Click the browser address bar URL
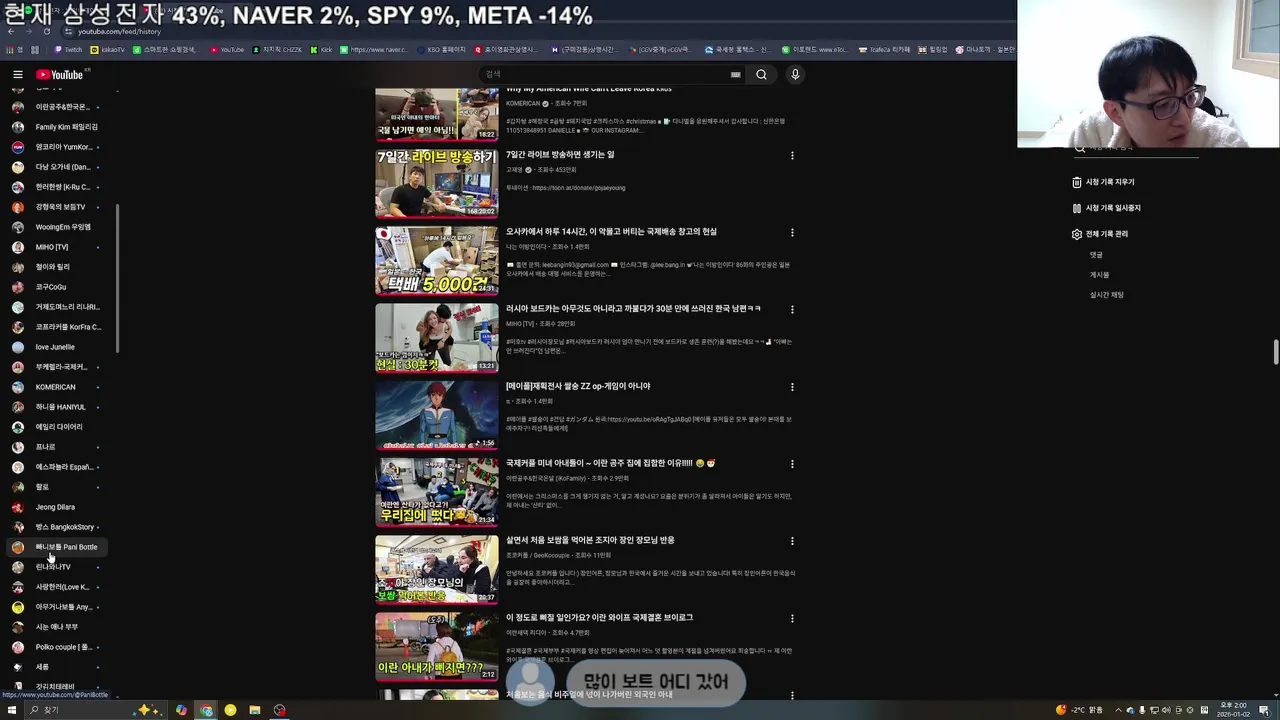This screenshot has height=720, width=1280. click(119, 31)
